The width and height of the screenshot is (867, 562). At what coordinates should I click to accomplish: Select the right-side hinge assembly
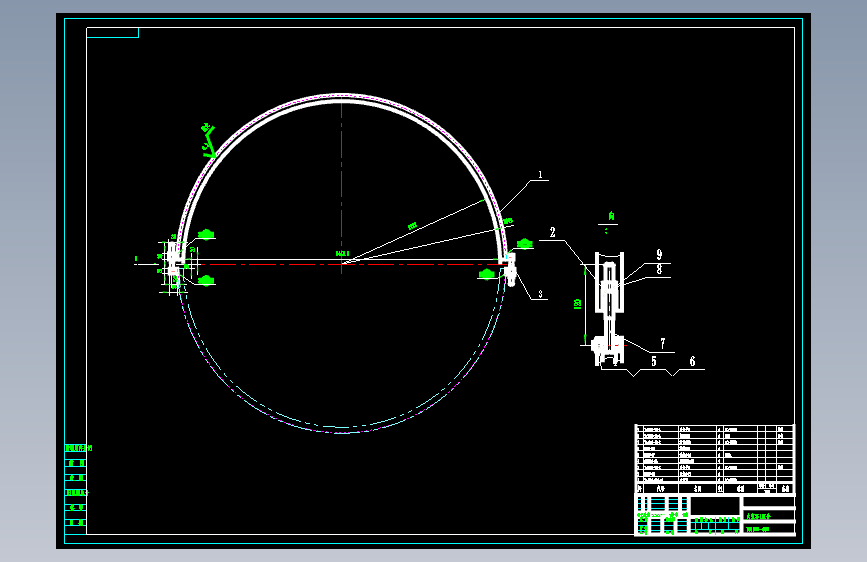[x=509, y=269]
